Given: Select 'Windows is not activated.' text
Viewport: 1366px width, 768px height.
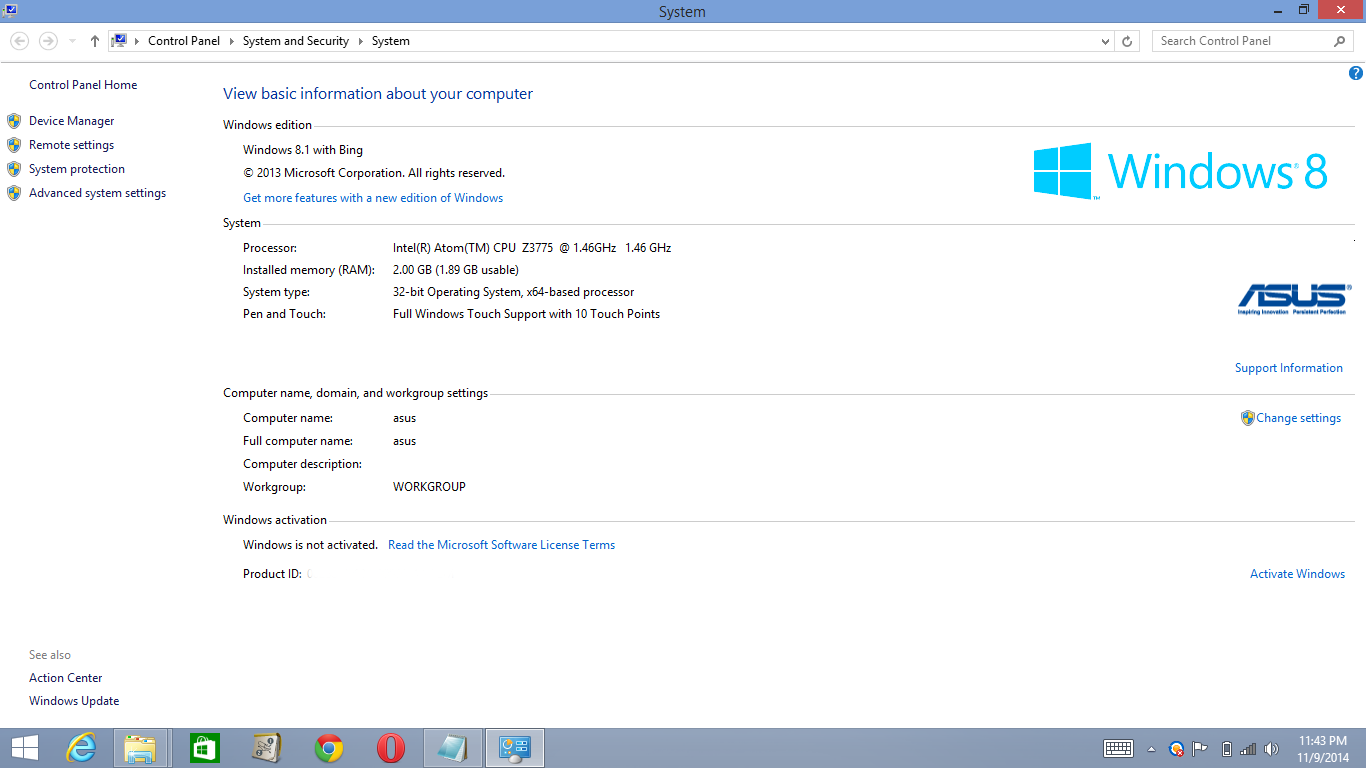Looking at the screenshot, I should (310, 545).
